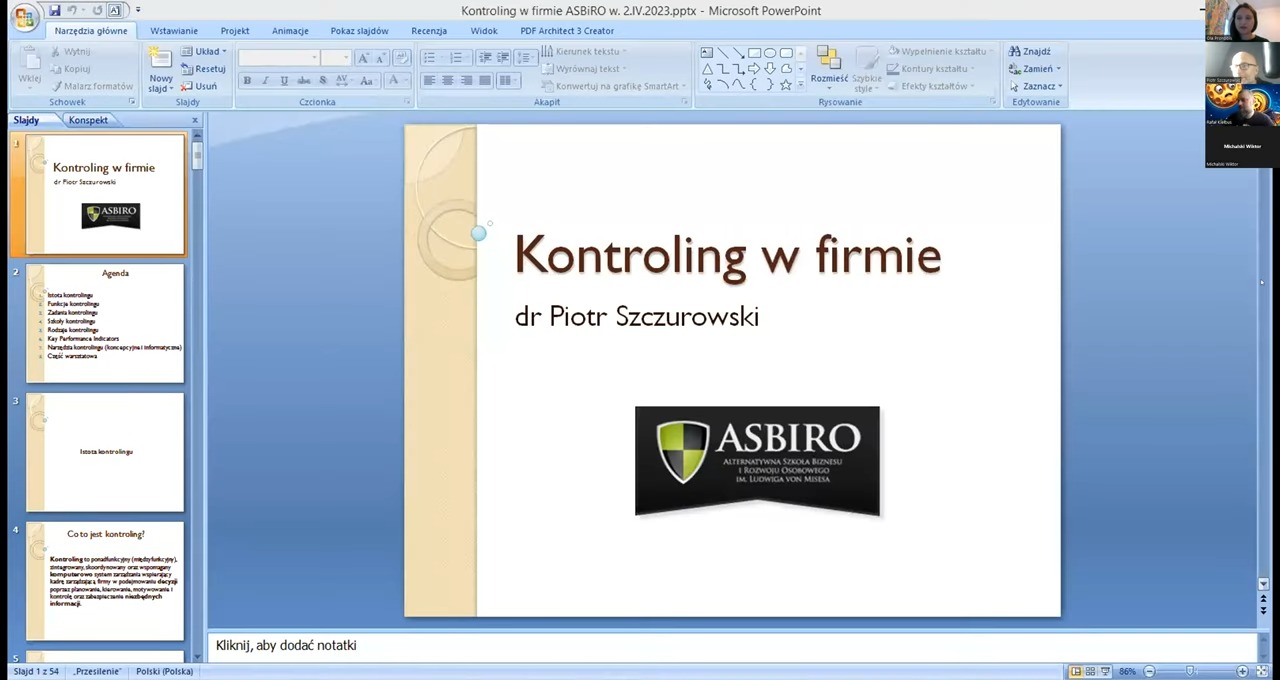1280x680 pixels.
Task: Click the Nowy slajd (new slide) icon
Action: (x=160, y=58)
